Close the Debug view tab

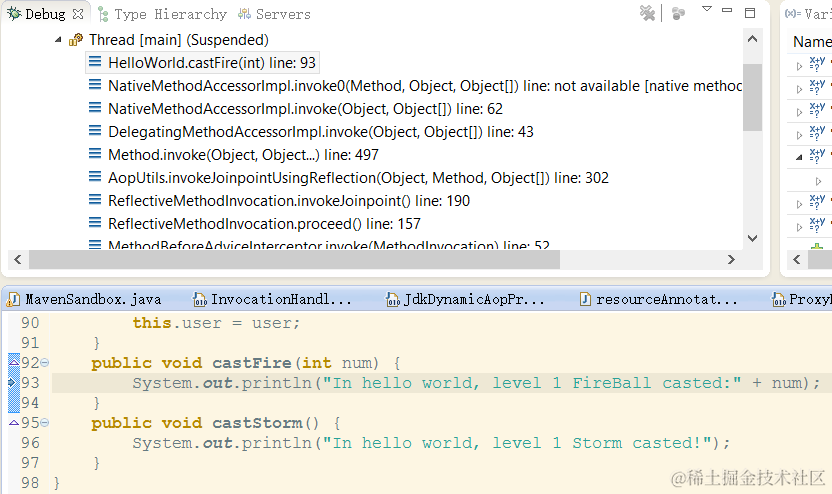tap(78, 14)
